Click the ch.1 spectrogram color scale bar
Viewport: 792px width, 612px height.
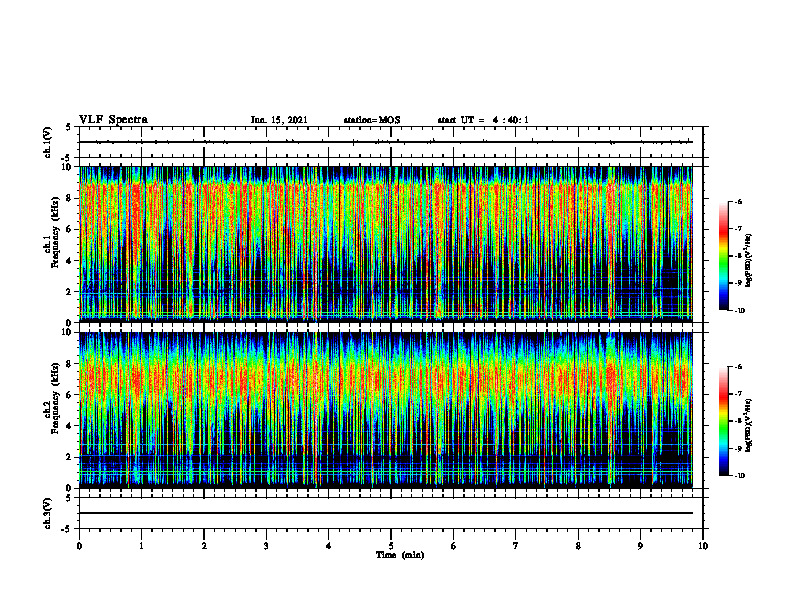[723, 256]
